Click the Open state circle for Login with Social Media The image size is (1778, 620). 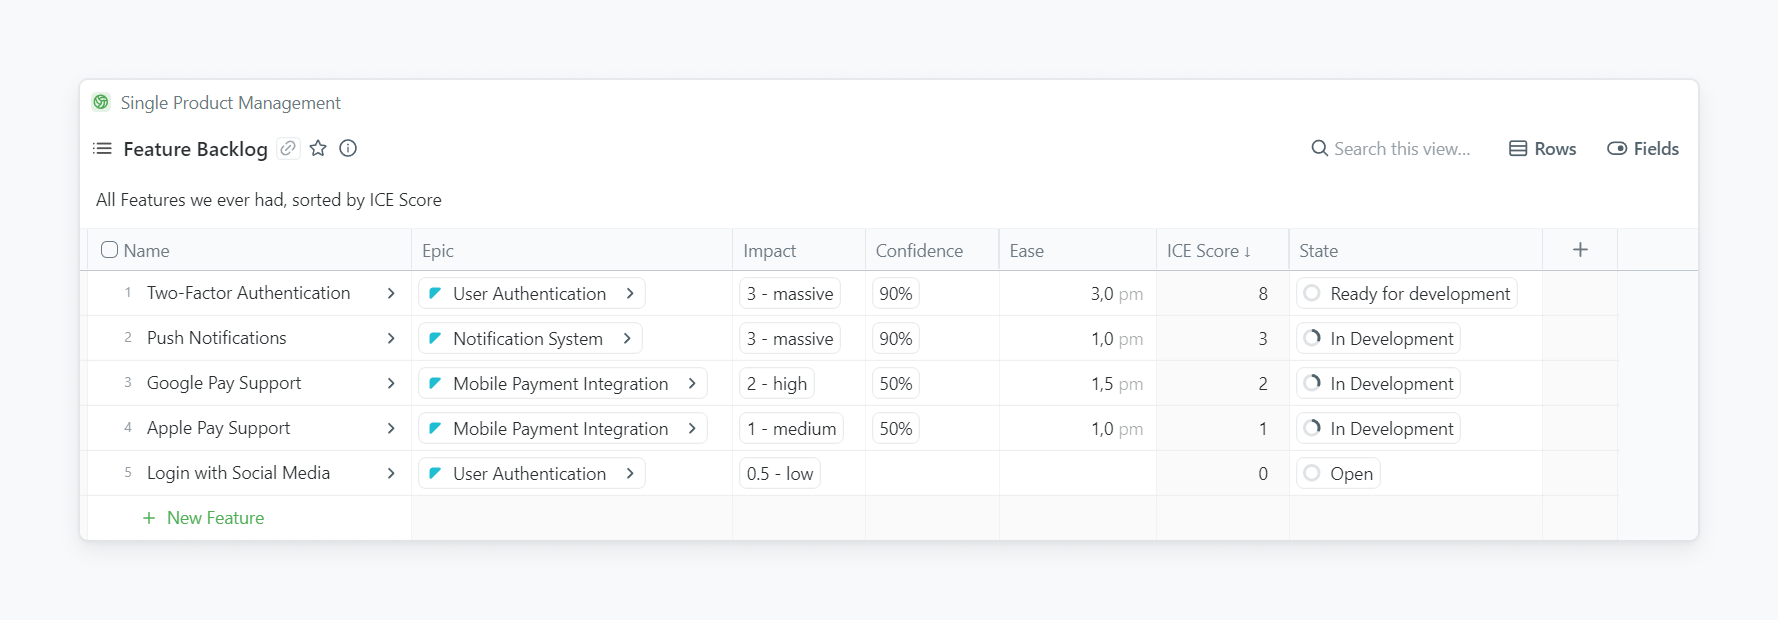click(1312, 473)
